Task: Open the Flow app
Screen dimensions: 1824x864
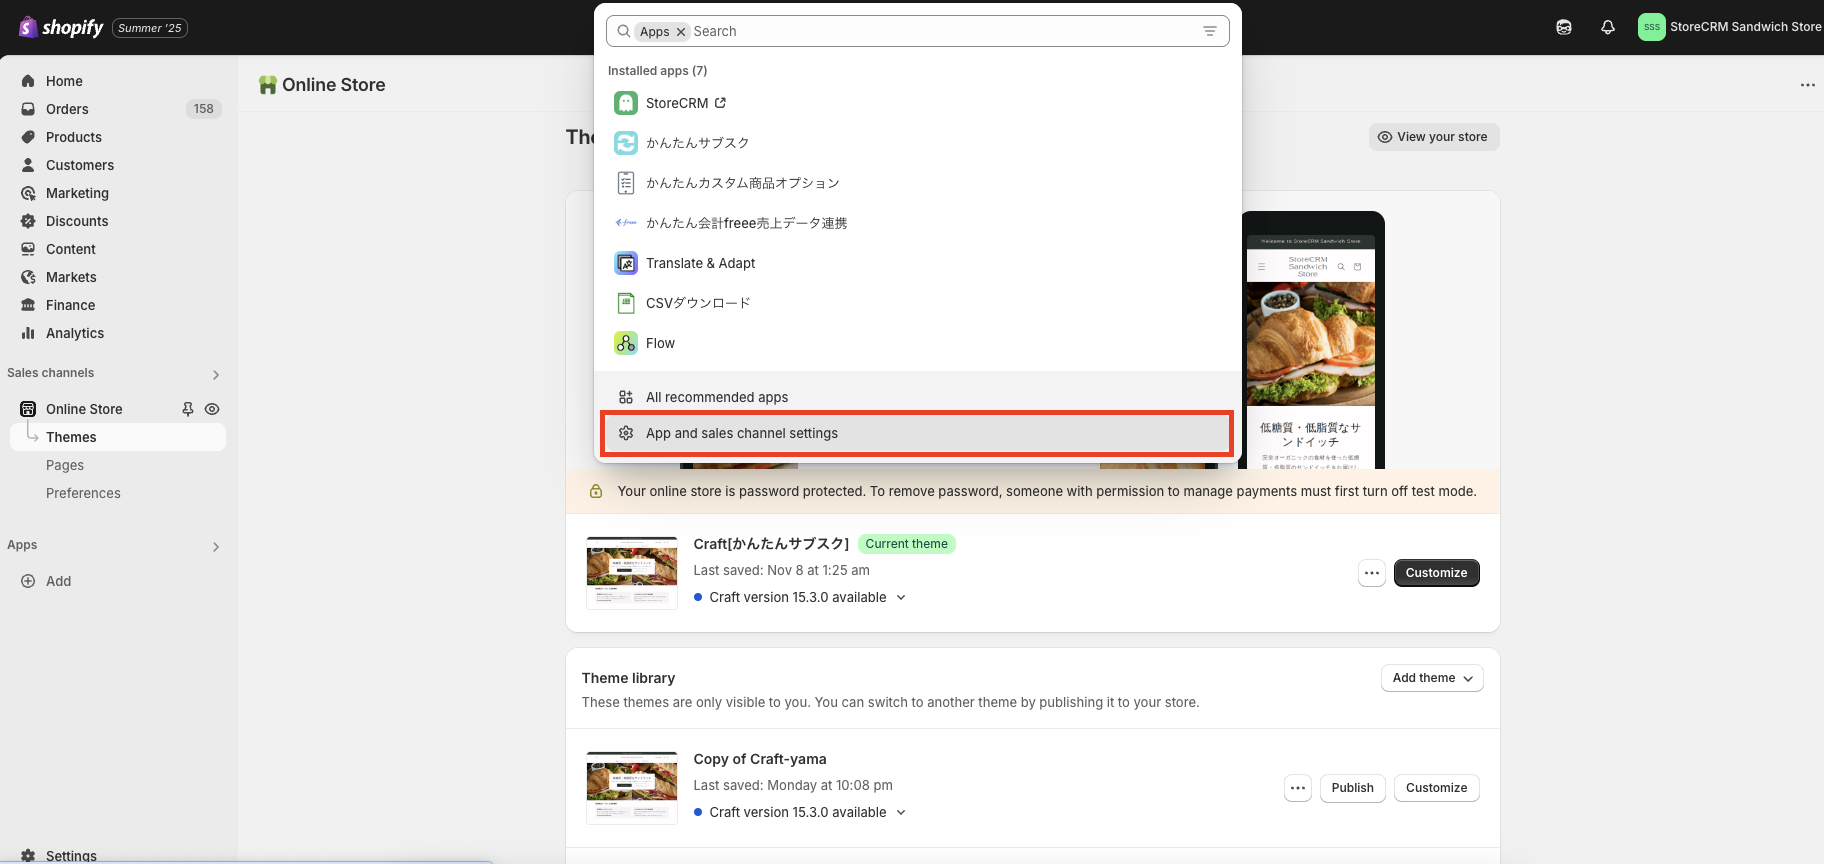Action: pos(918,343)
